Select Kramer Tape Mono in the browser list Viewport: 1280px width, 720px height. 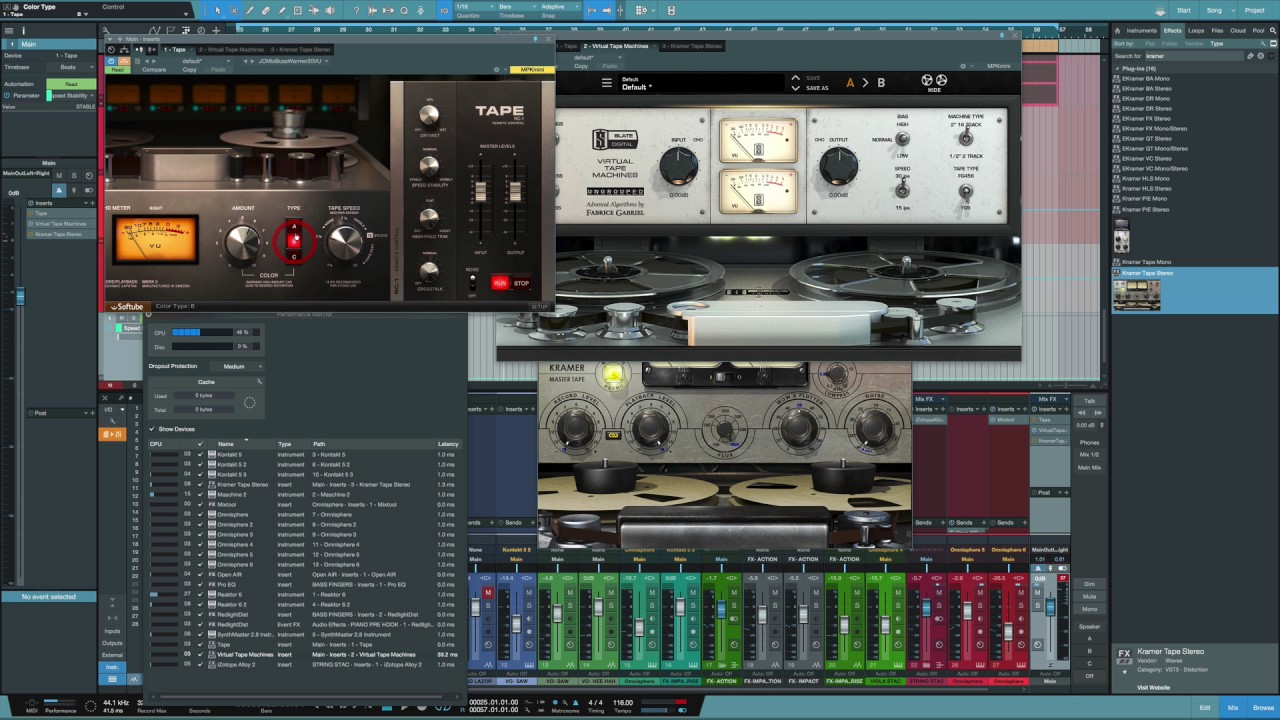(1146, 262)
